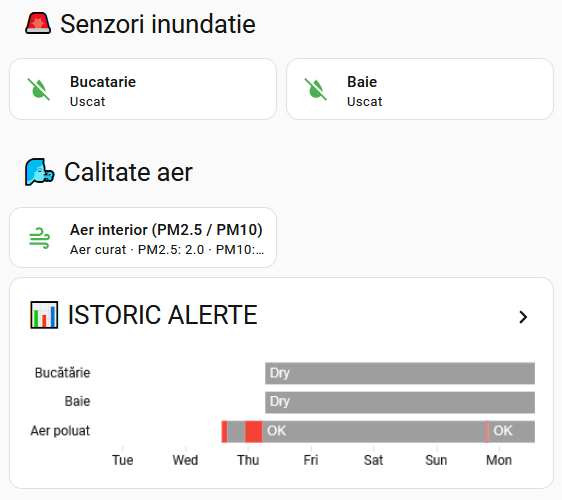The image size is (562, 500).
Task: Click the Wed axis label
Action: (x=185, y=460)
